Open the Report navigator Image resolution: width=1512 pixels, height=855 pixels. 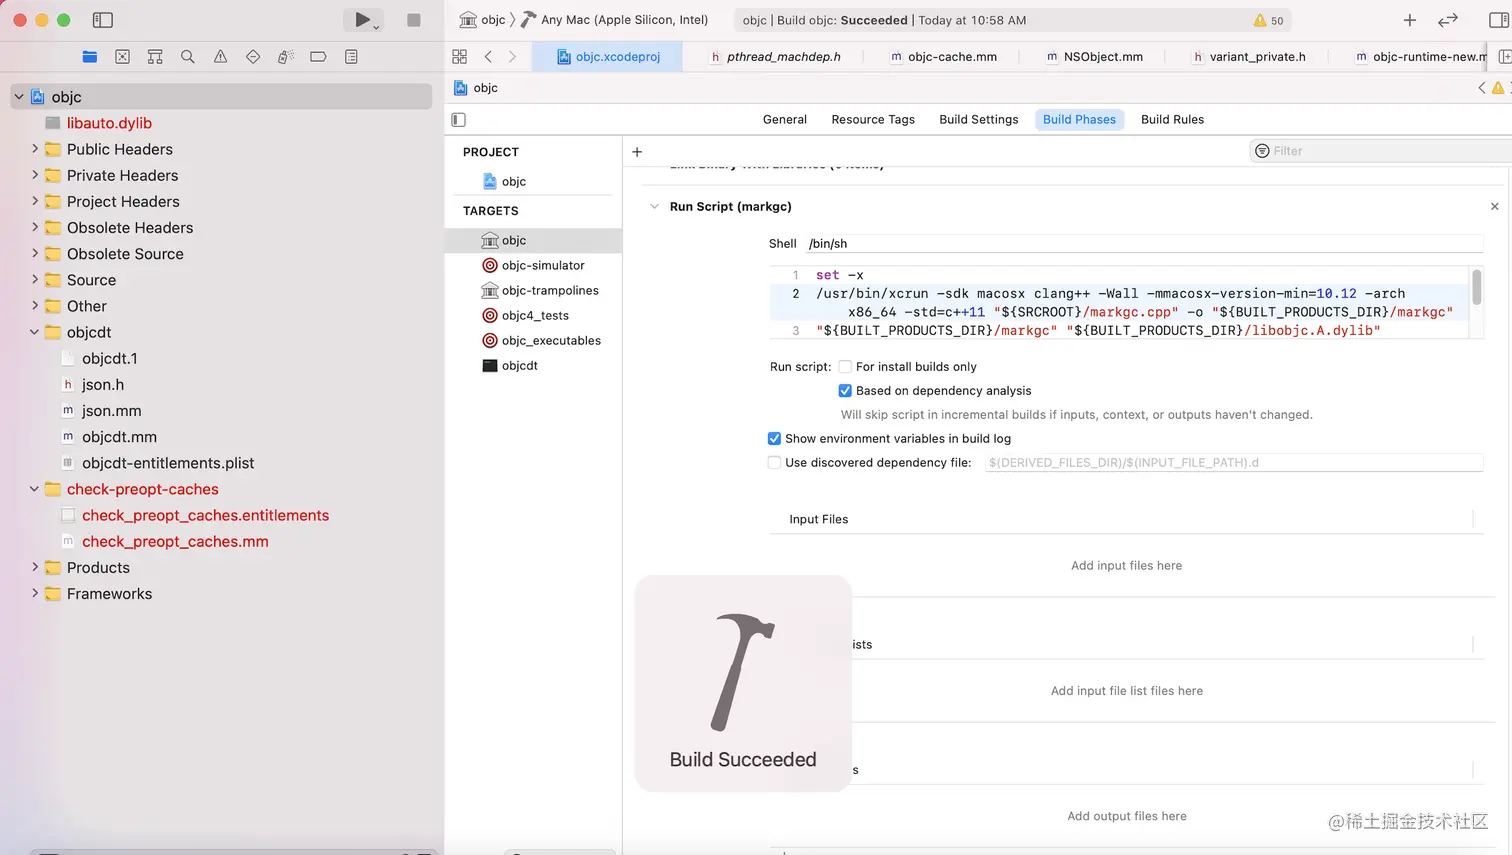click(x=351, y=57)
